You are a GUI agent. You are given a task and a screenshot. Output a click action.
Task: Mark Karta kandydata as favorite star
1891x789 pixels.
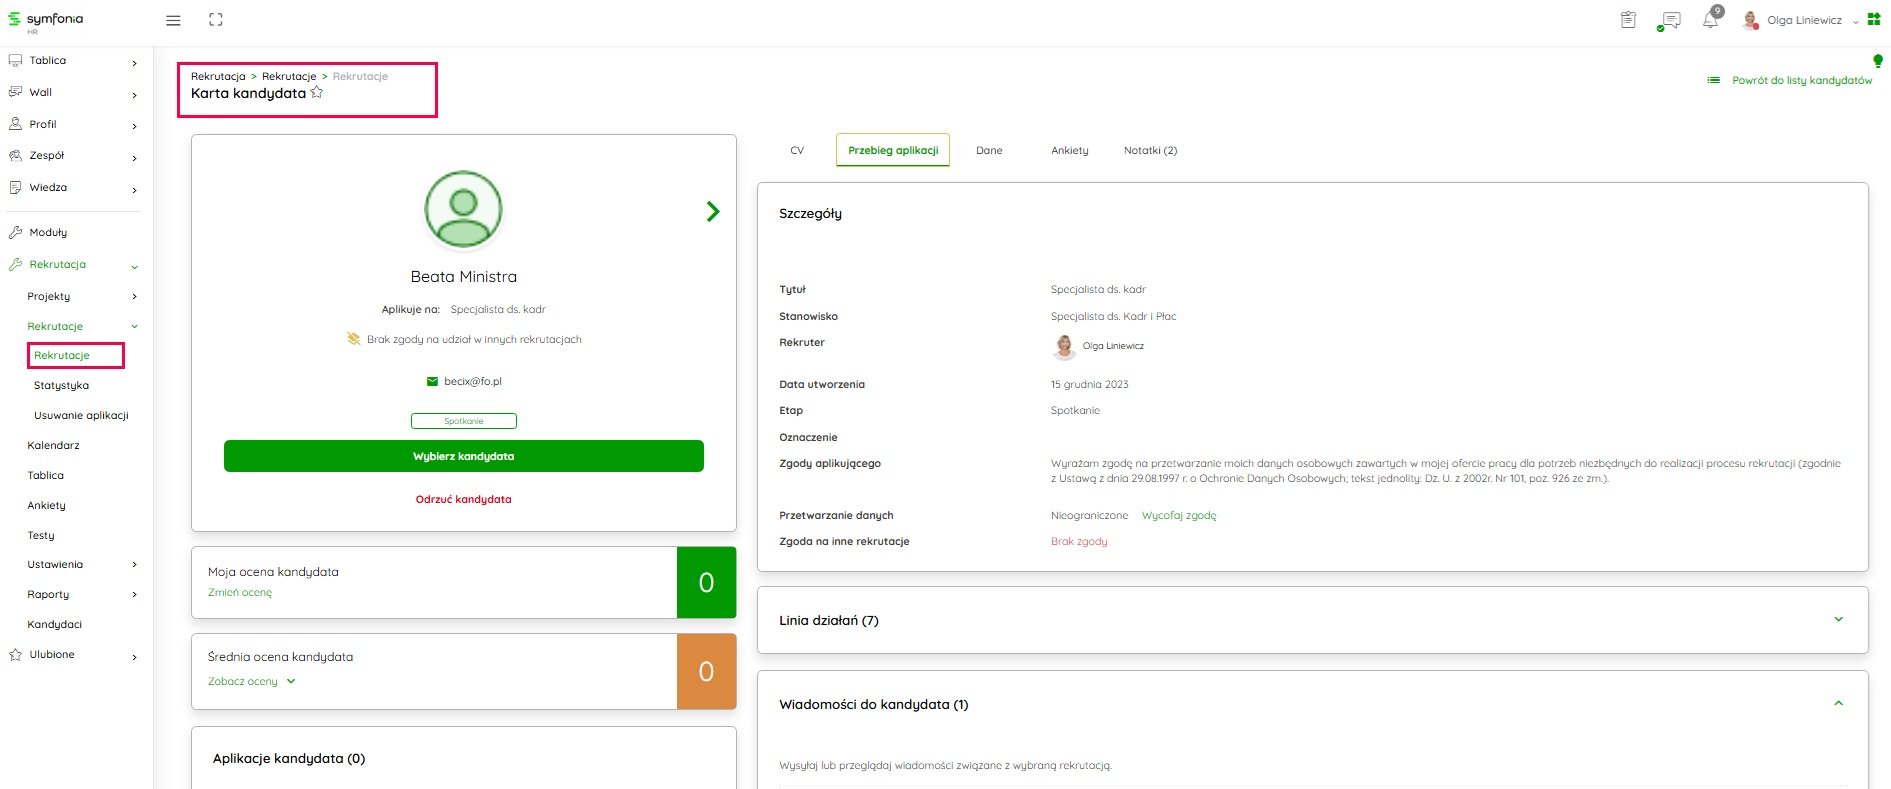click(x=317, y=93)
